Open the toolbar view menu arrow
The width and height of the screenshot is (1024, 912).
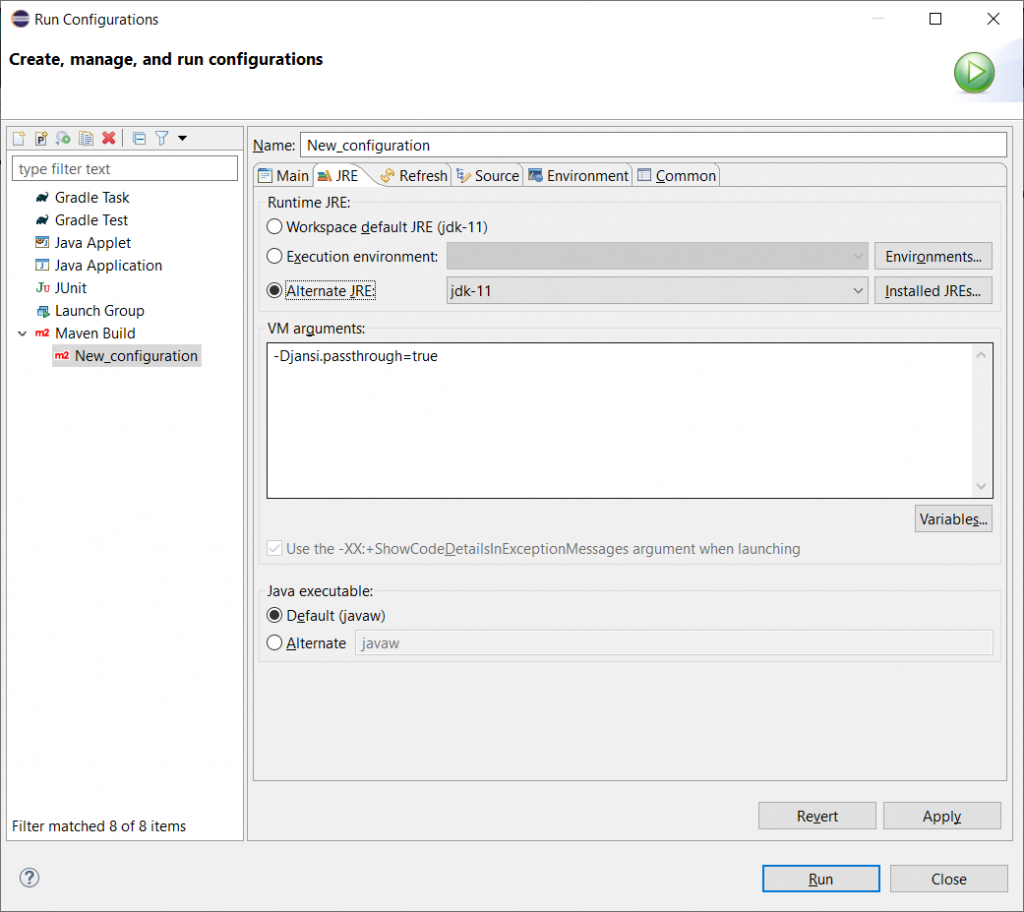tap(182, 138)
